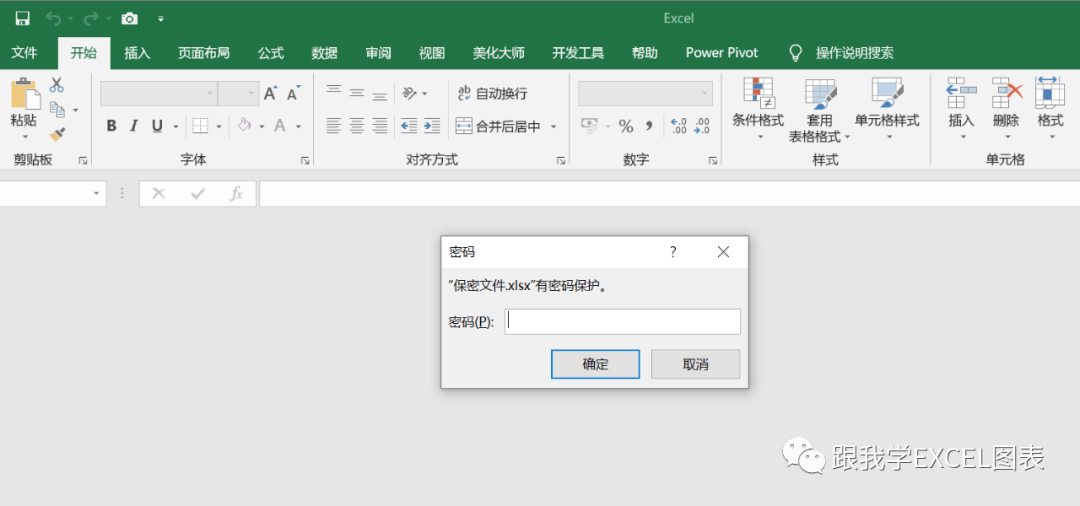The width and height of the screenshot is (1080, 506).
Task: Open the font name combo box
Action: [158, 94]
